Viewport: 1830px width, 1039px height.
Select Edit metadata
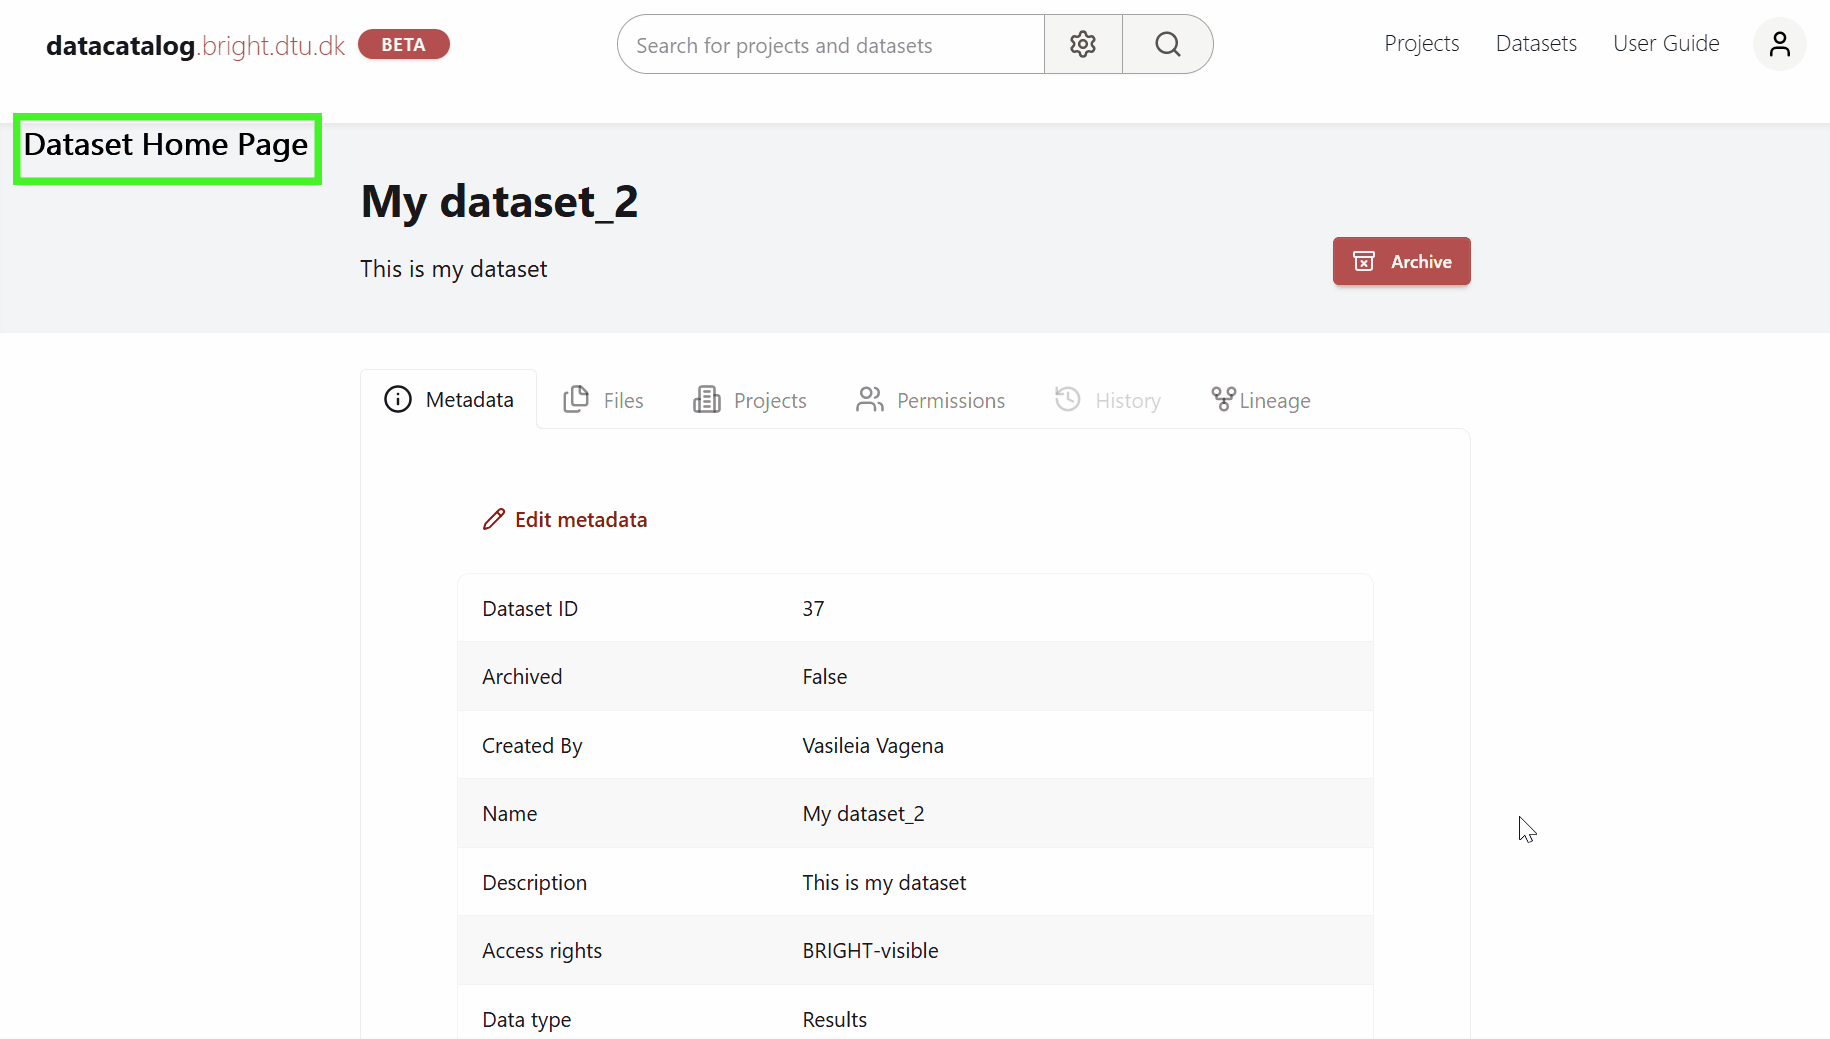click(x=581, y=519)
